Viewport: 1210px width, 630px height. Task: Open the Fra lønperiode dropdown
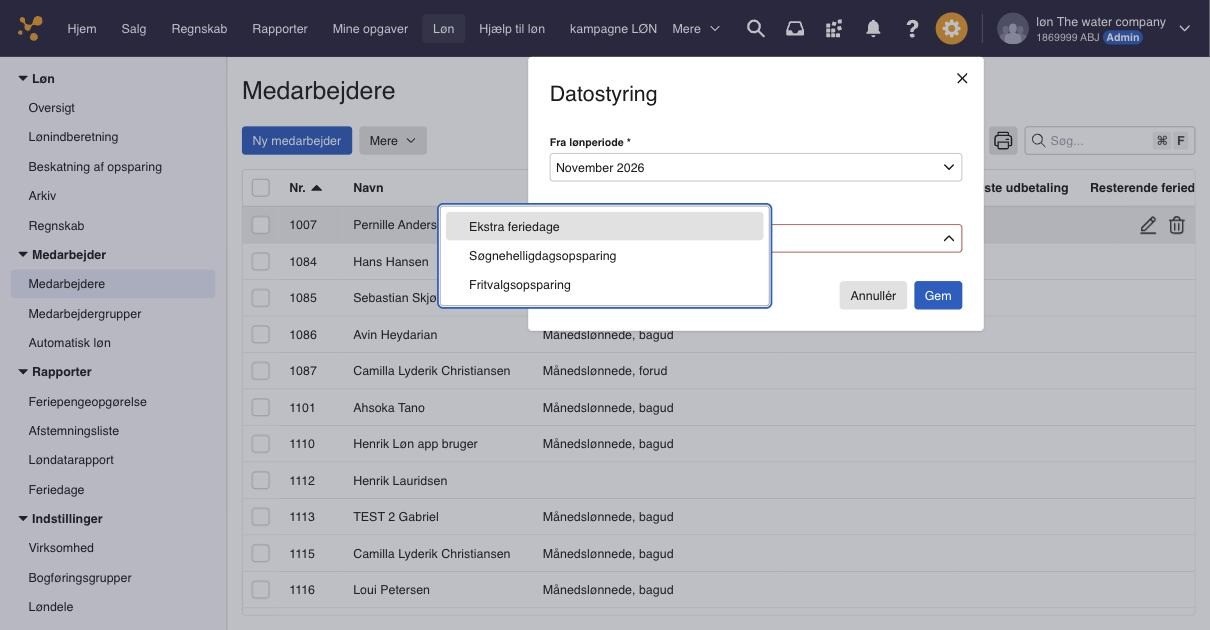756,167
